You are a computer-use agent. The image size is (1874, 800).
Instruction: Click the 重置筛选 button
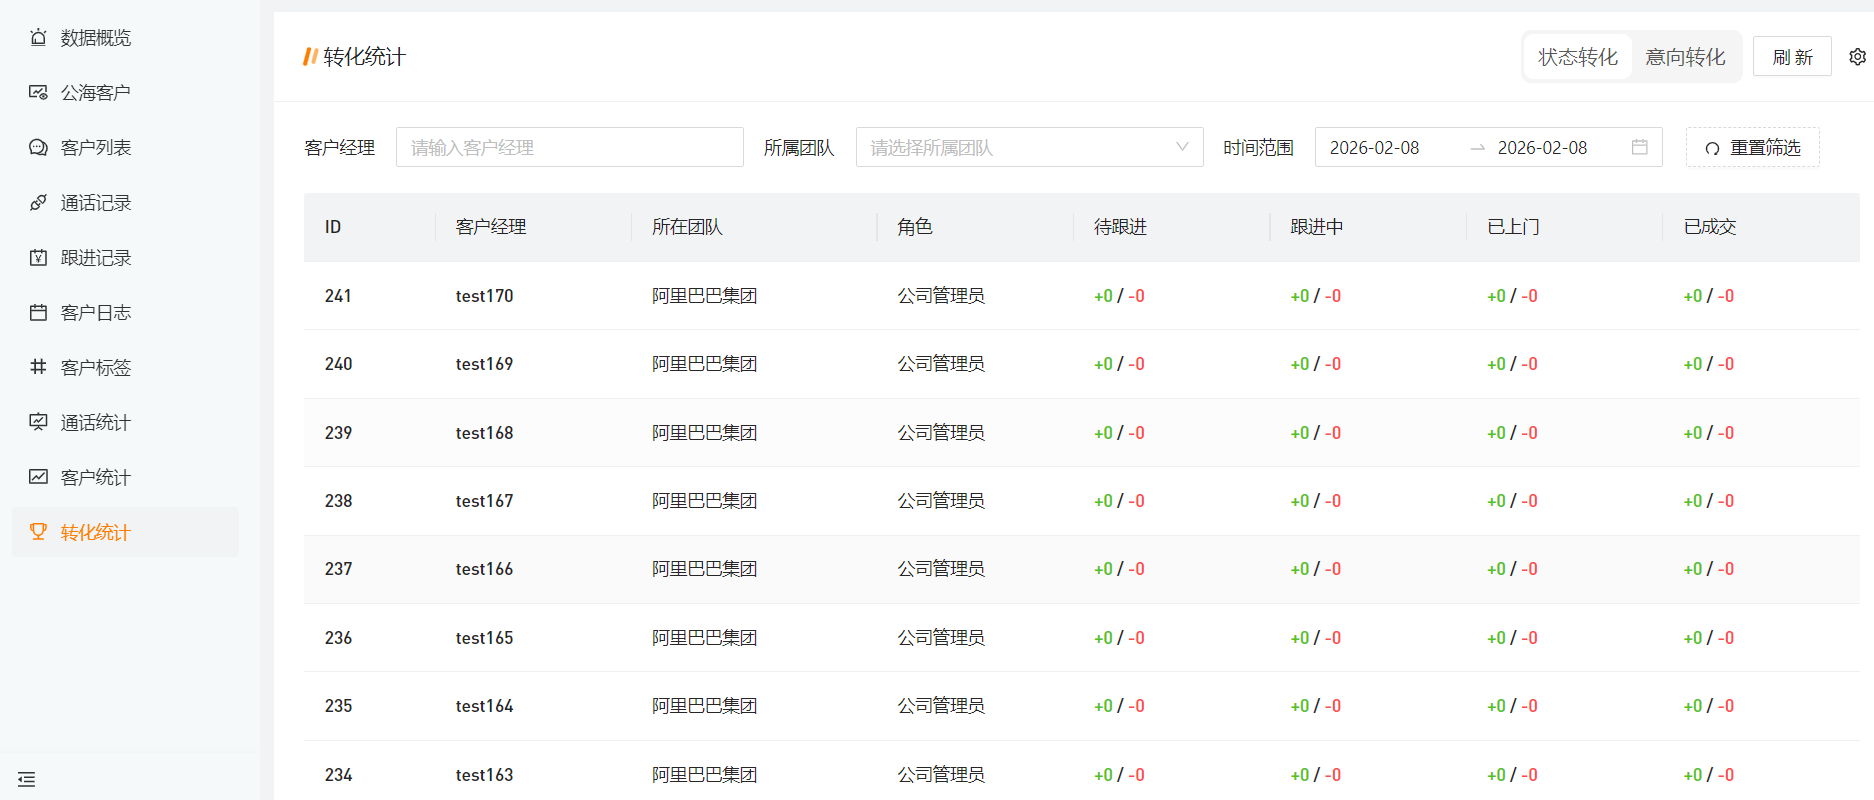(x=1752, y=148)
